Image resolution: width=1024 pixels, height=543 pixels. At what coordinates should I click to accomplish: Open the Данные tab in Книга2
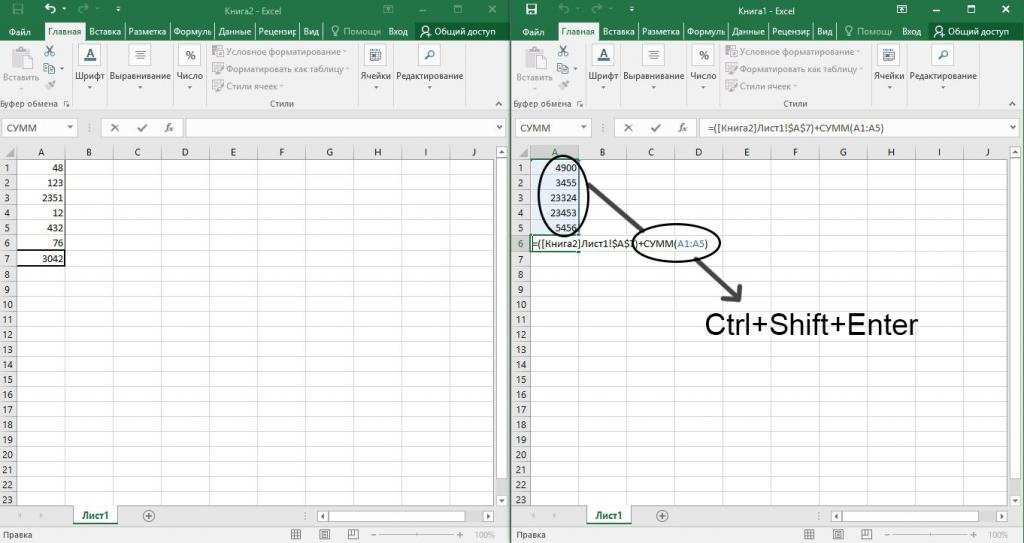tap(234, 31)
